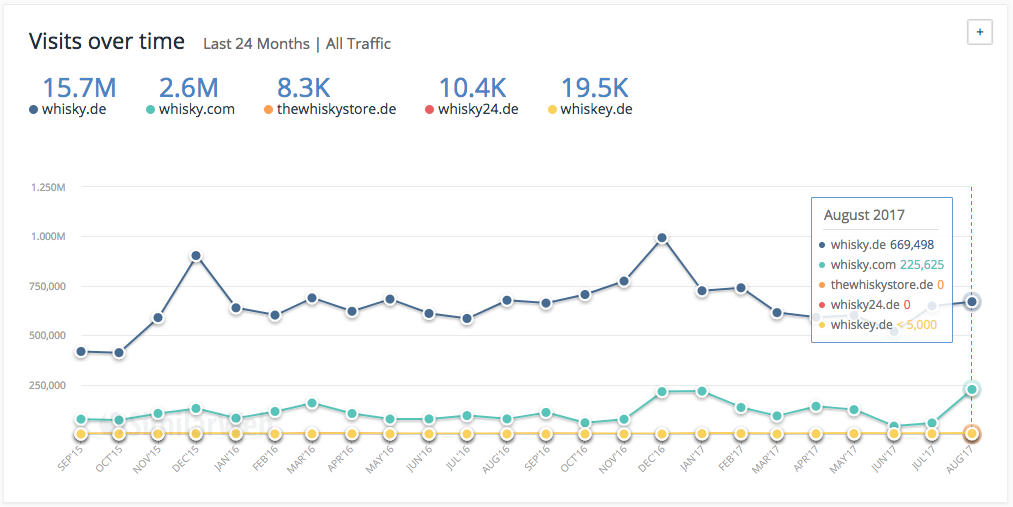Click the Last 24 Months label

(x=256, y=44)
